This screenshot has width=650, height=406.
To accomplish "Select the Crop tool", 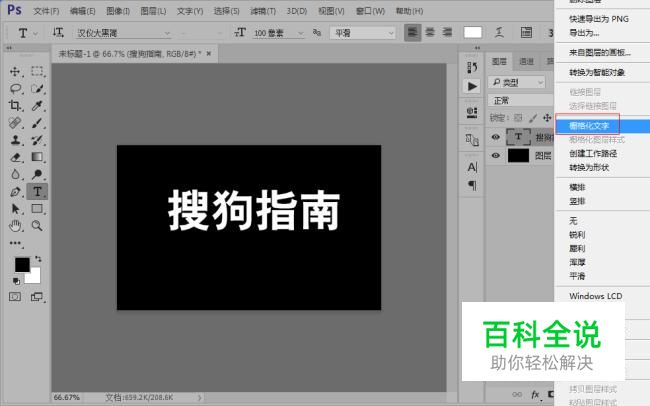I will [15, 106].
